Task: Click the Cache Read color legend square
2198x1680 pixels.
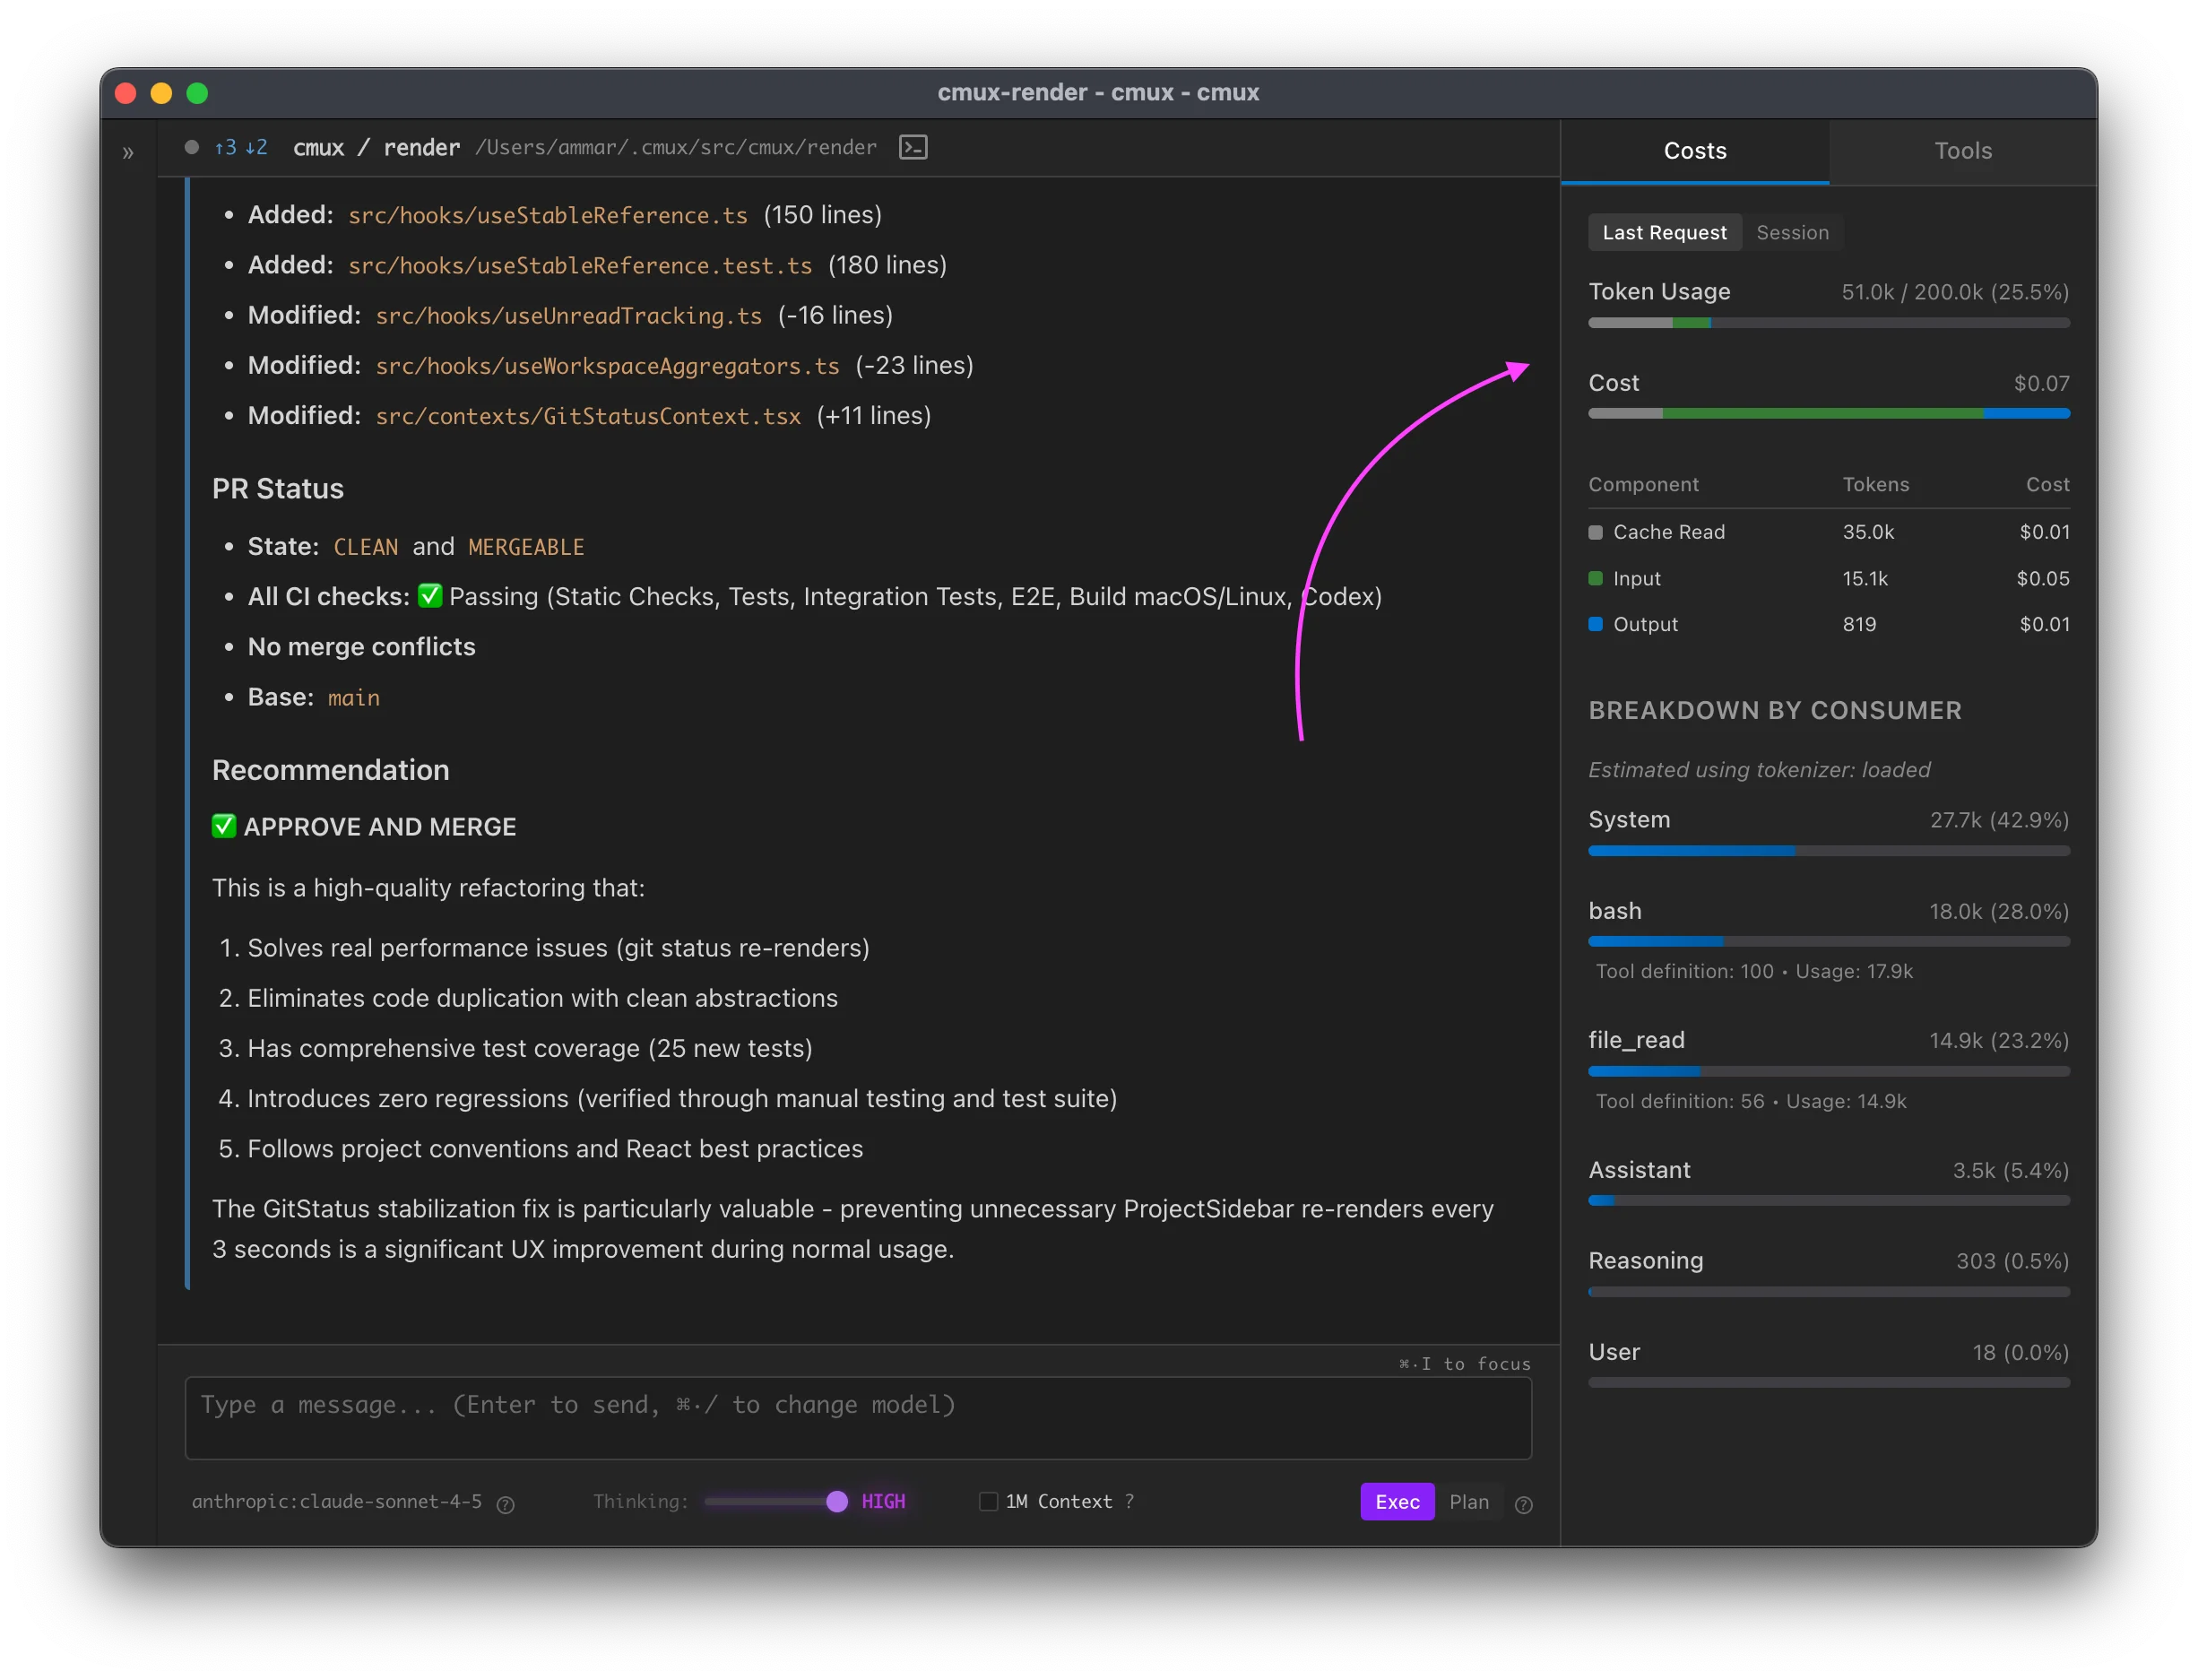Action: click(1594, 532)
